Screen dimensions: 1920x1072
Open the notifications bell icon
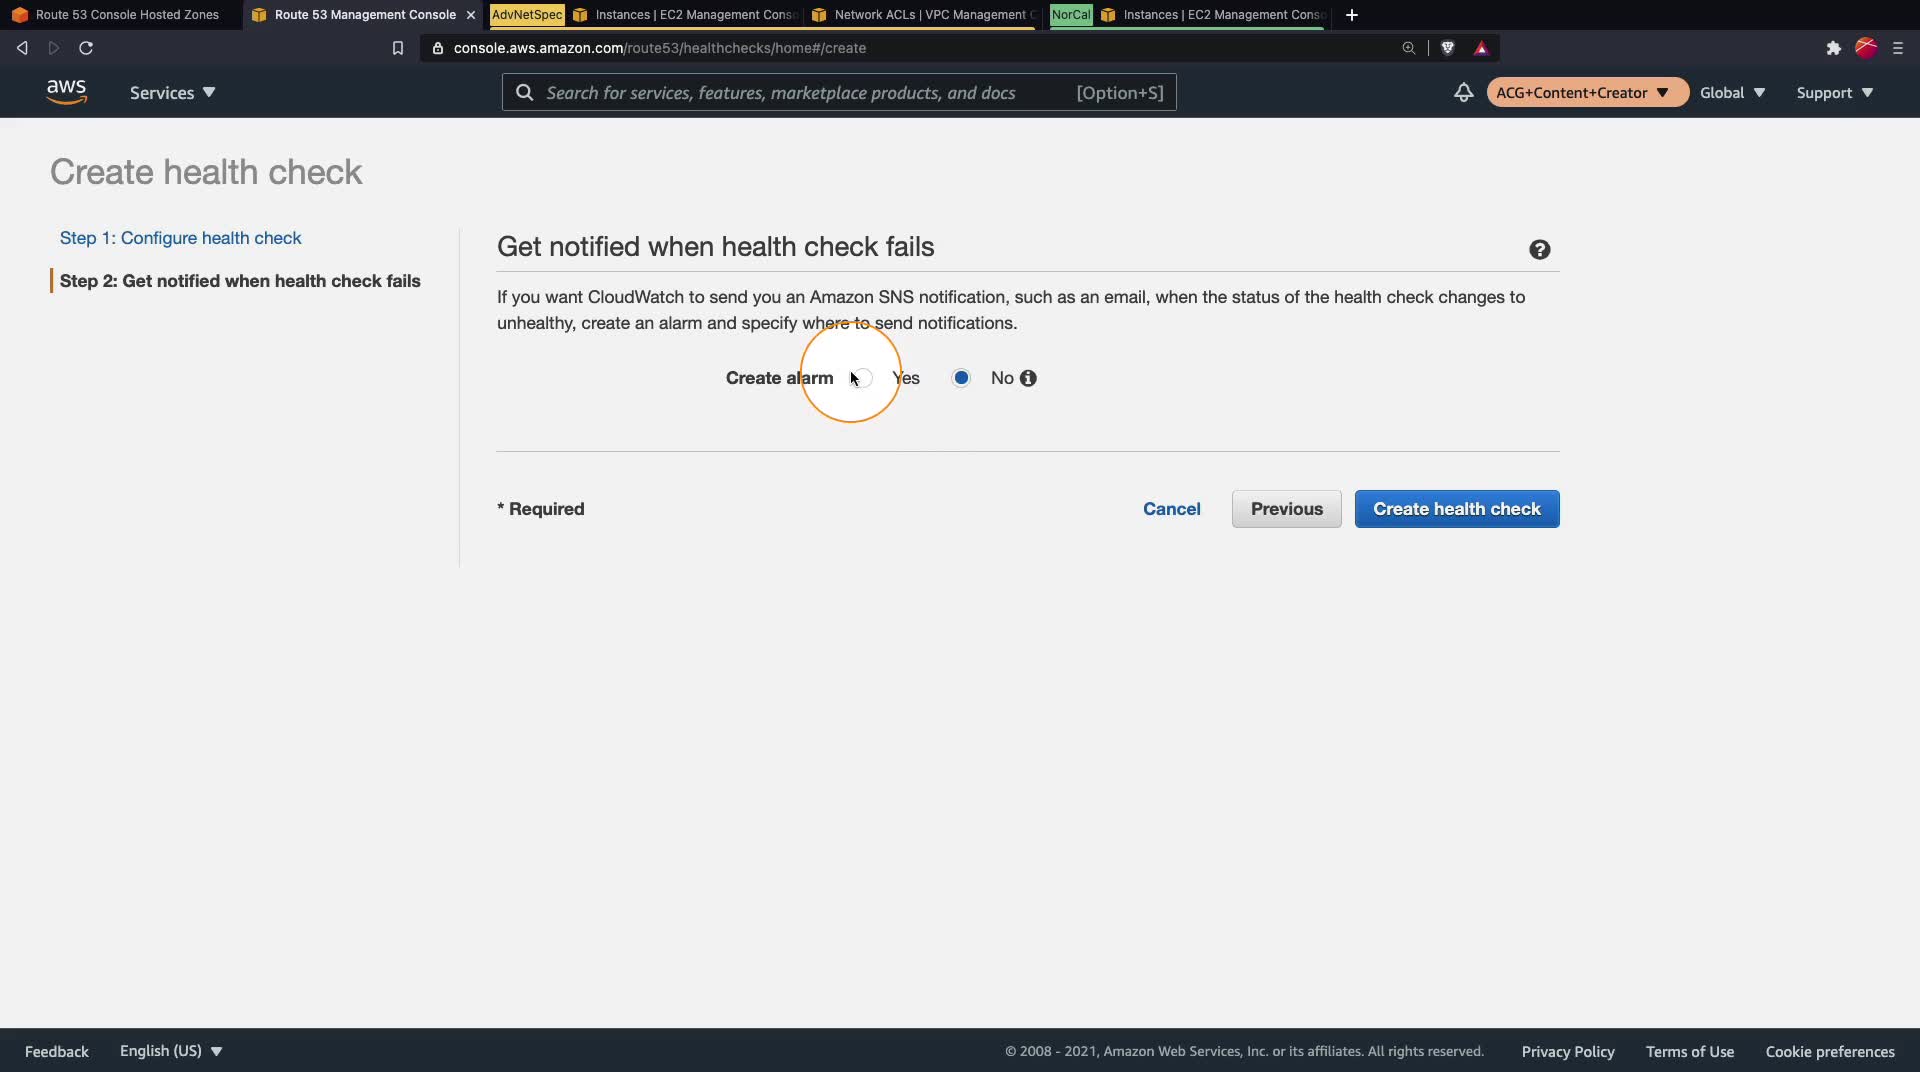point(1463,92)
